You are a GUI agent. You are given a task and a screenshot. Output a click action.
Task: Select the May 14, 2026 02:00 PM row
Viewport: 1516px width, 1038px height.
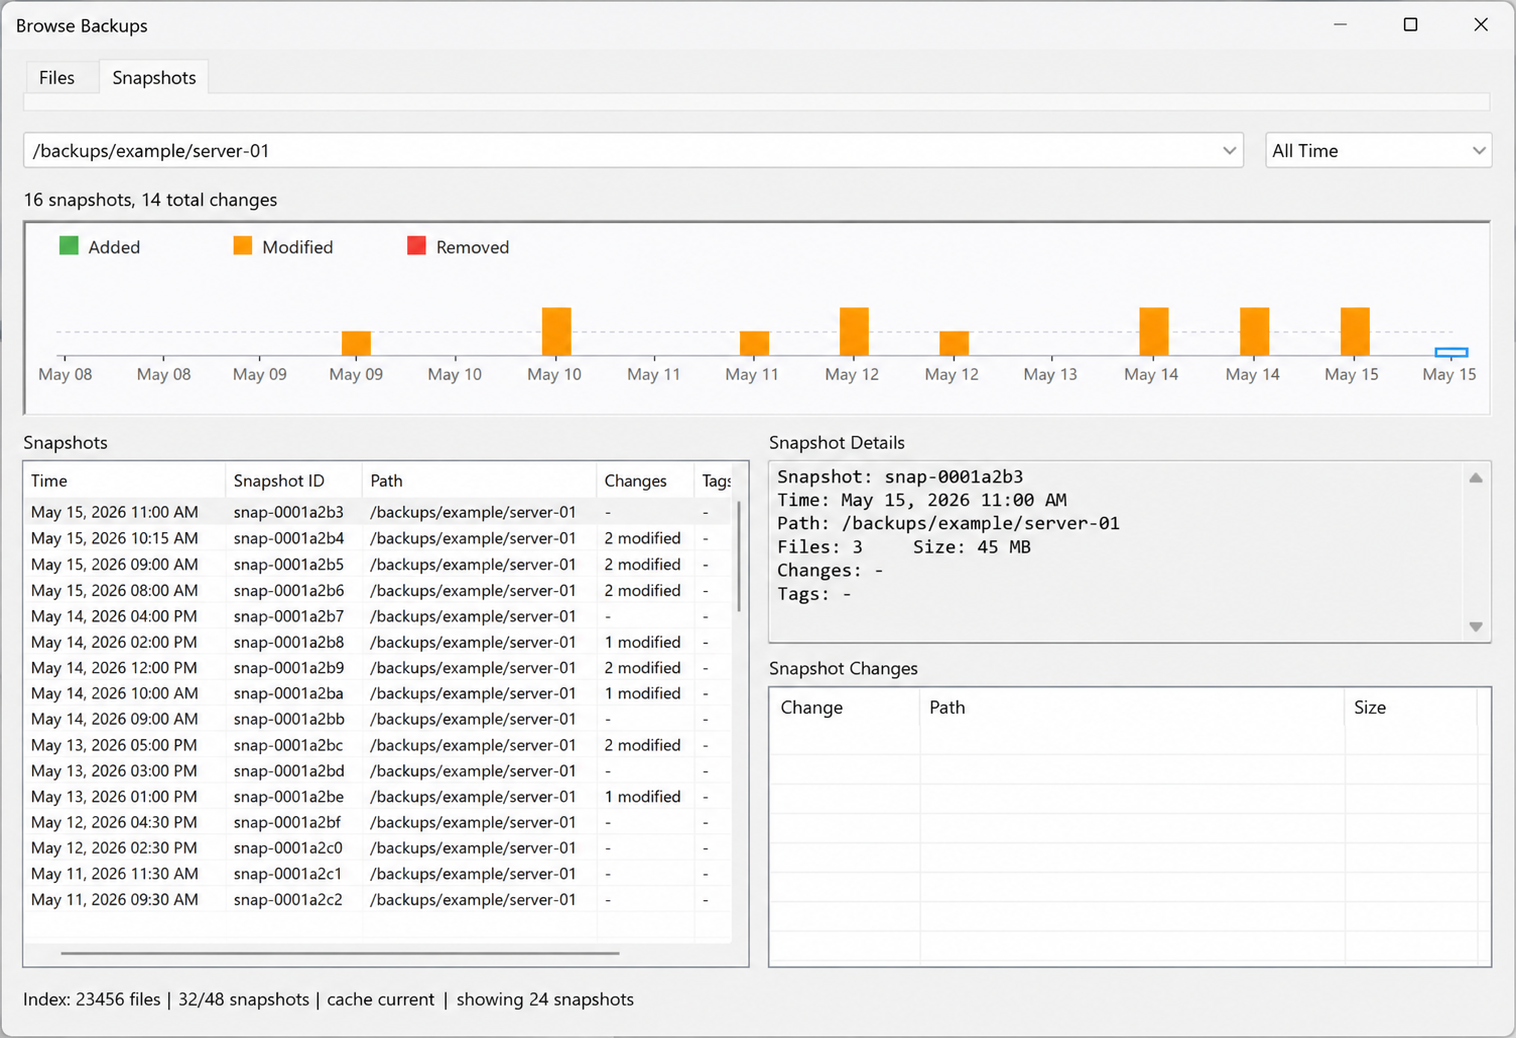pyautogui.click(x=378, y=642)
